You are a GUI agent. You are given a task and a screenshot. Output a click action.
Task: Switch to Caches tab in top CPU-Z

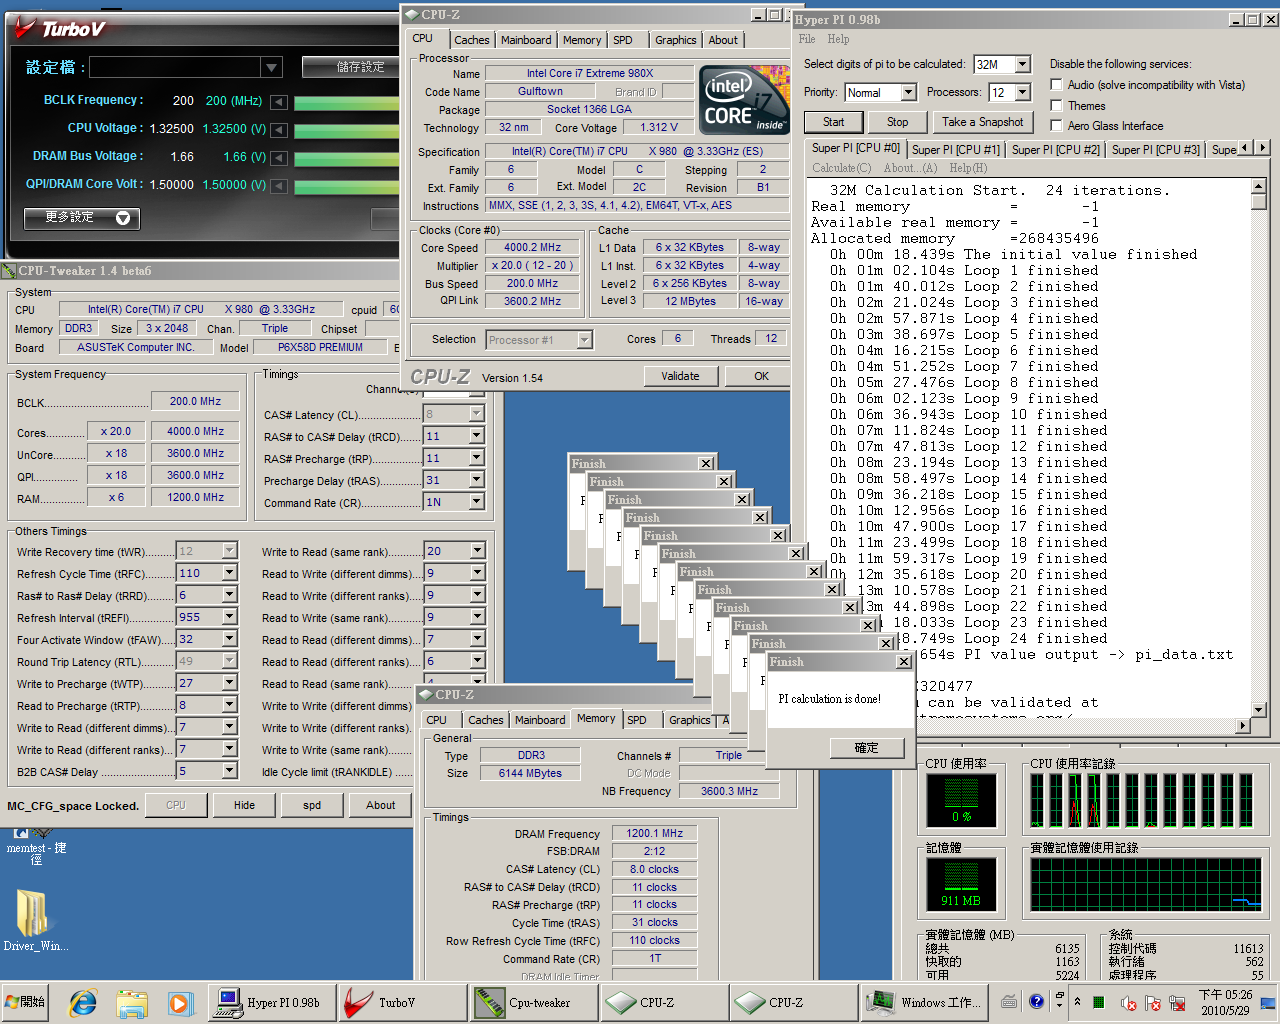[472, 40]
